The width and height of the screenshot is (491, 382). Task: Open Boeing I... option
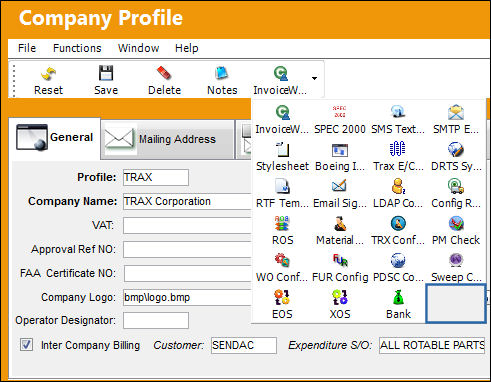click(x=340, y=156)
